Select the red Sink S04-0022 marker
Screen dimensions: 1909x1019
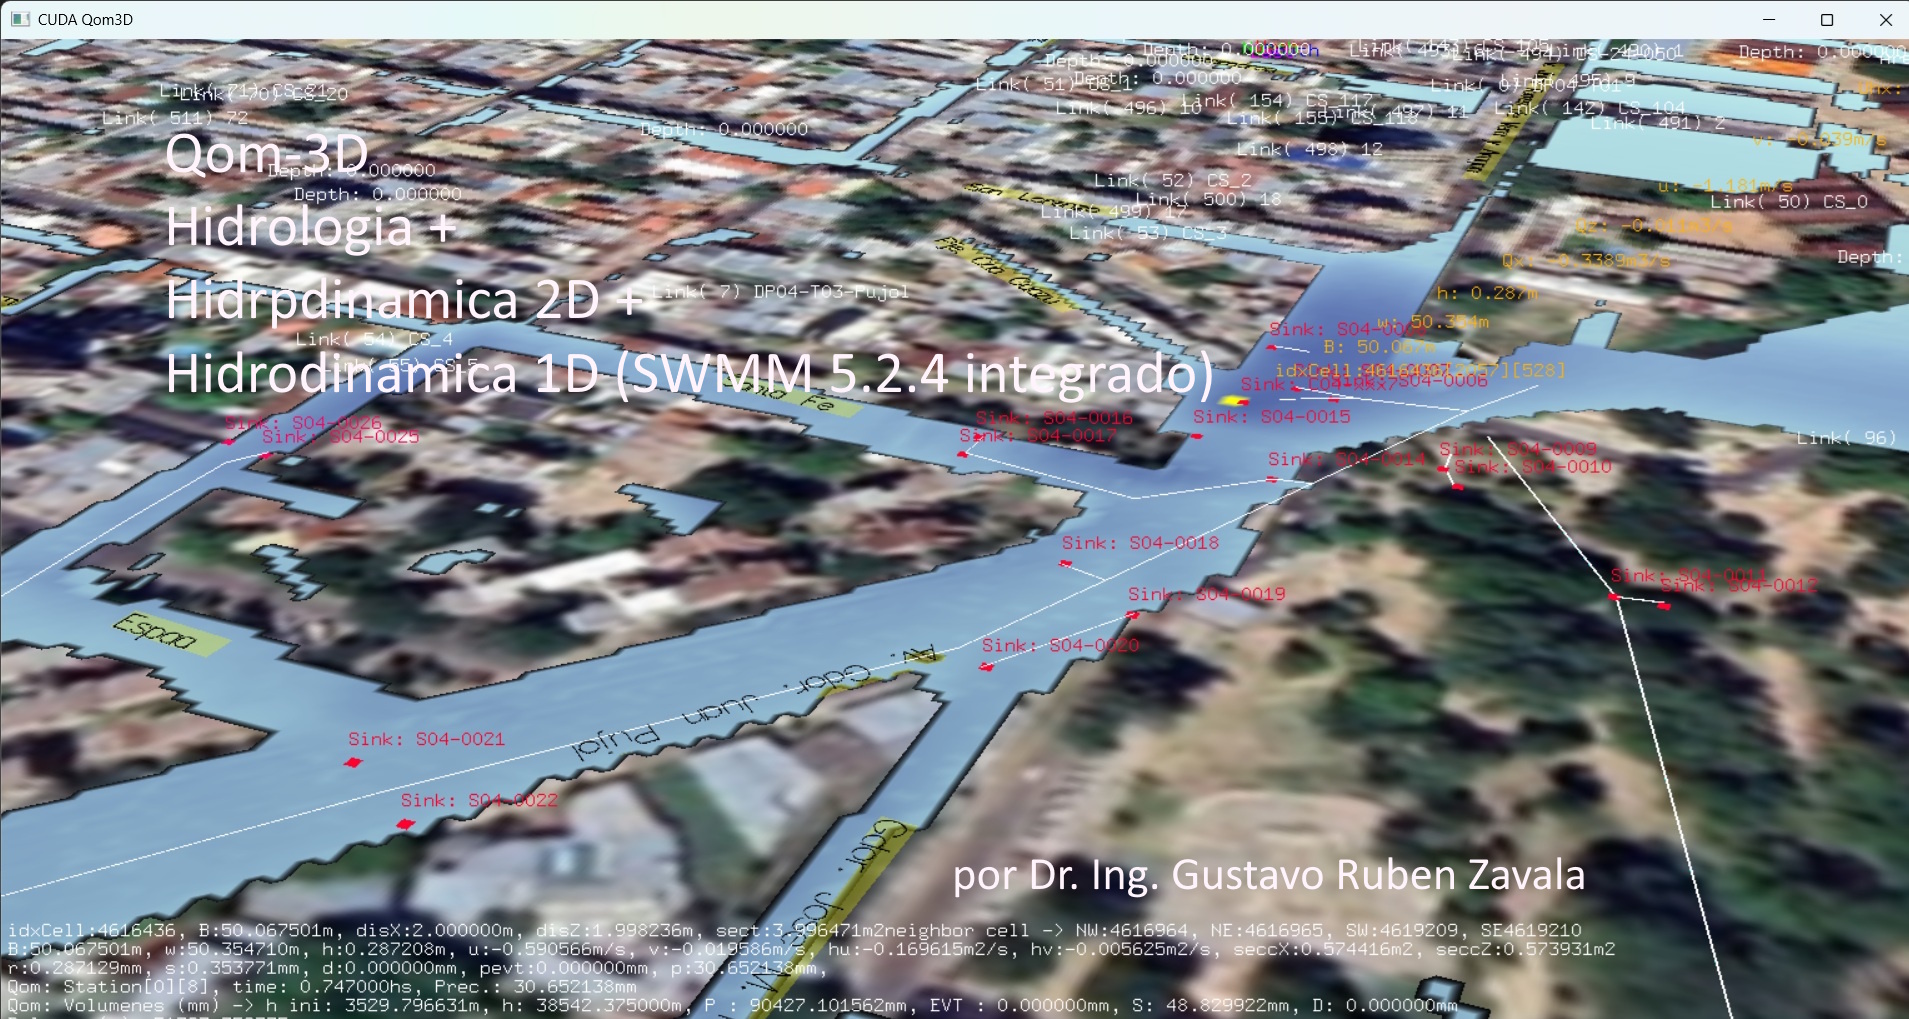tap(405, 824)
